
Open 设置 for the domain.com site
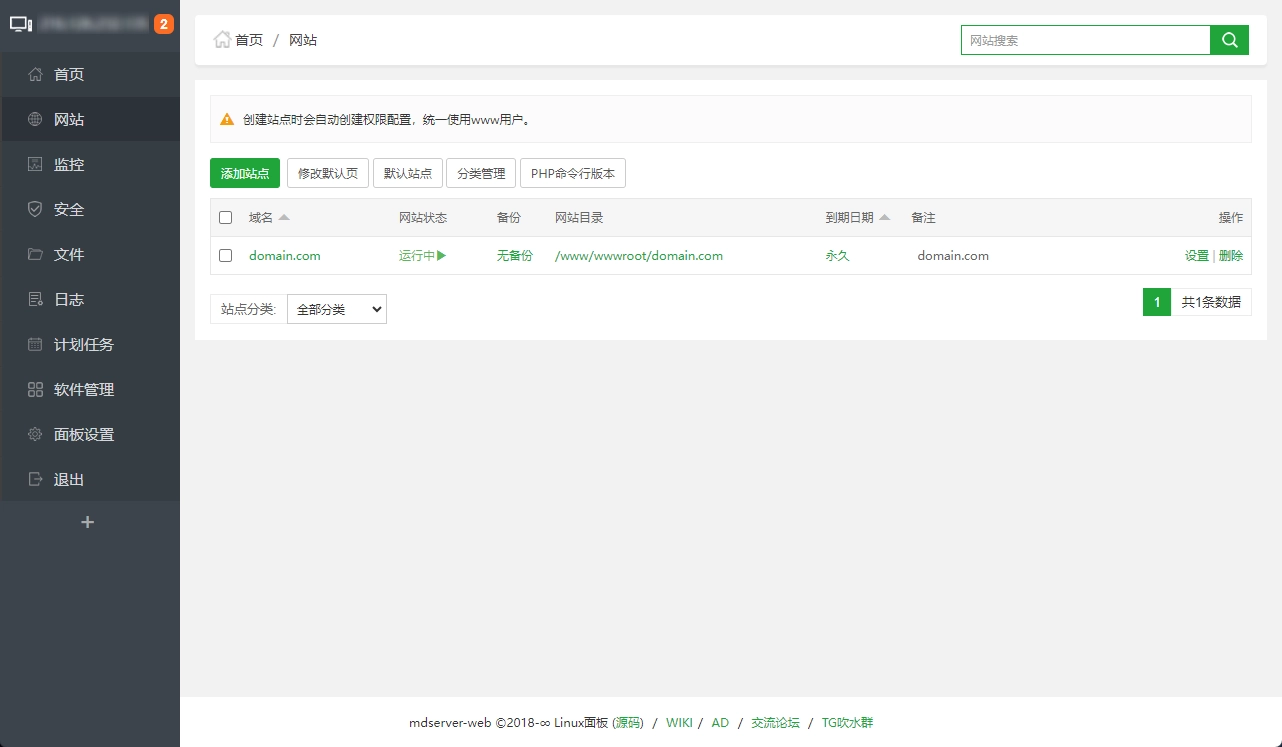tap(1196, 255)
